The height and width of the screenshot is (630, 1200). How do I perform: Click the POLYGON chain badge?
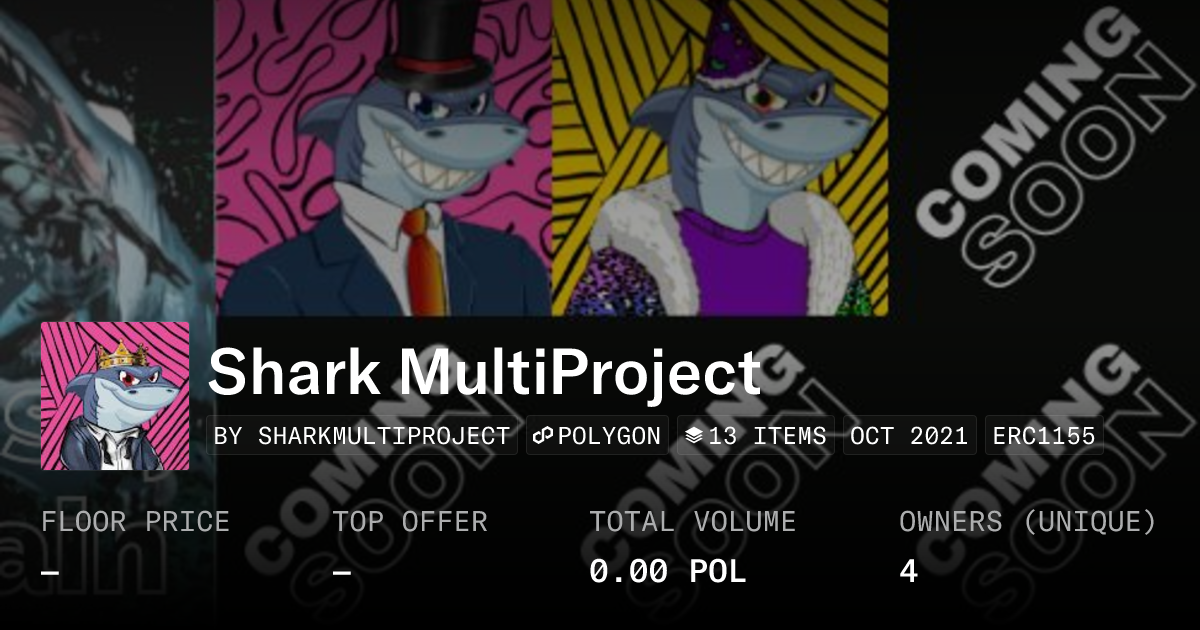[x=597, y=436]
